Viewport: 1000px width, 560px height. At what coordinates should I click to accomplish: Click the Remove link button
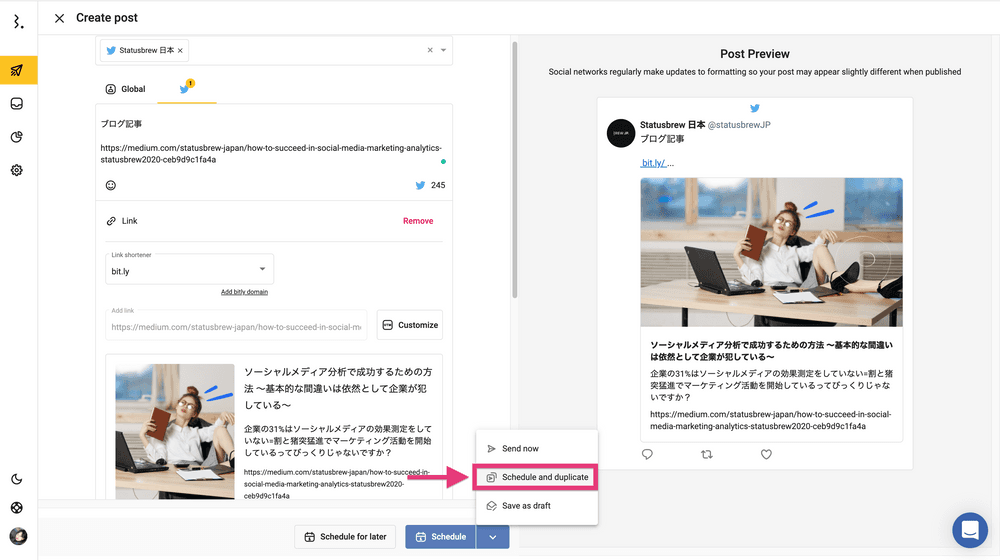418,221
